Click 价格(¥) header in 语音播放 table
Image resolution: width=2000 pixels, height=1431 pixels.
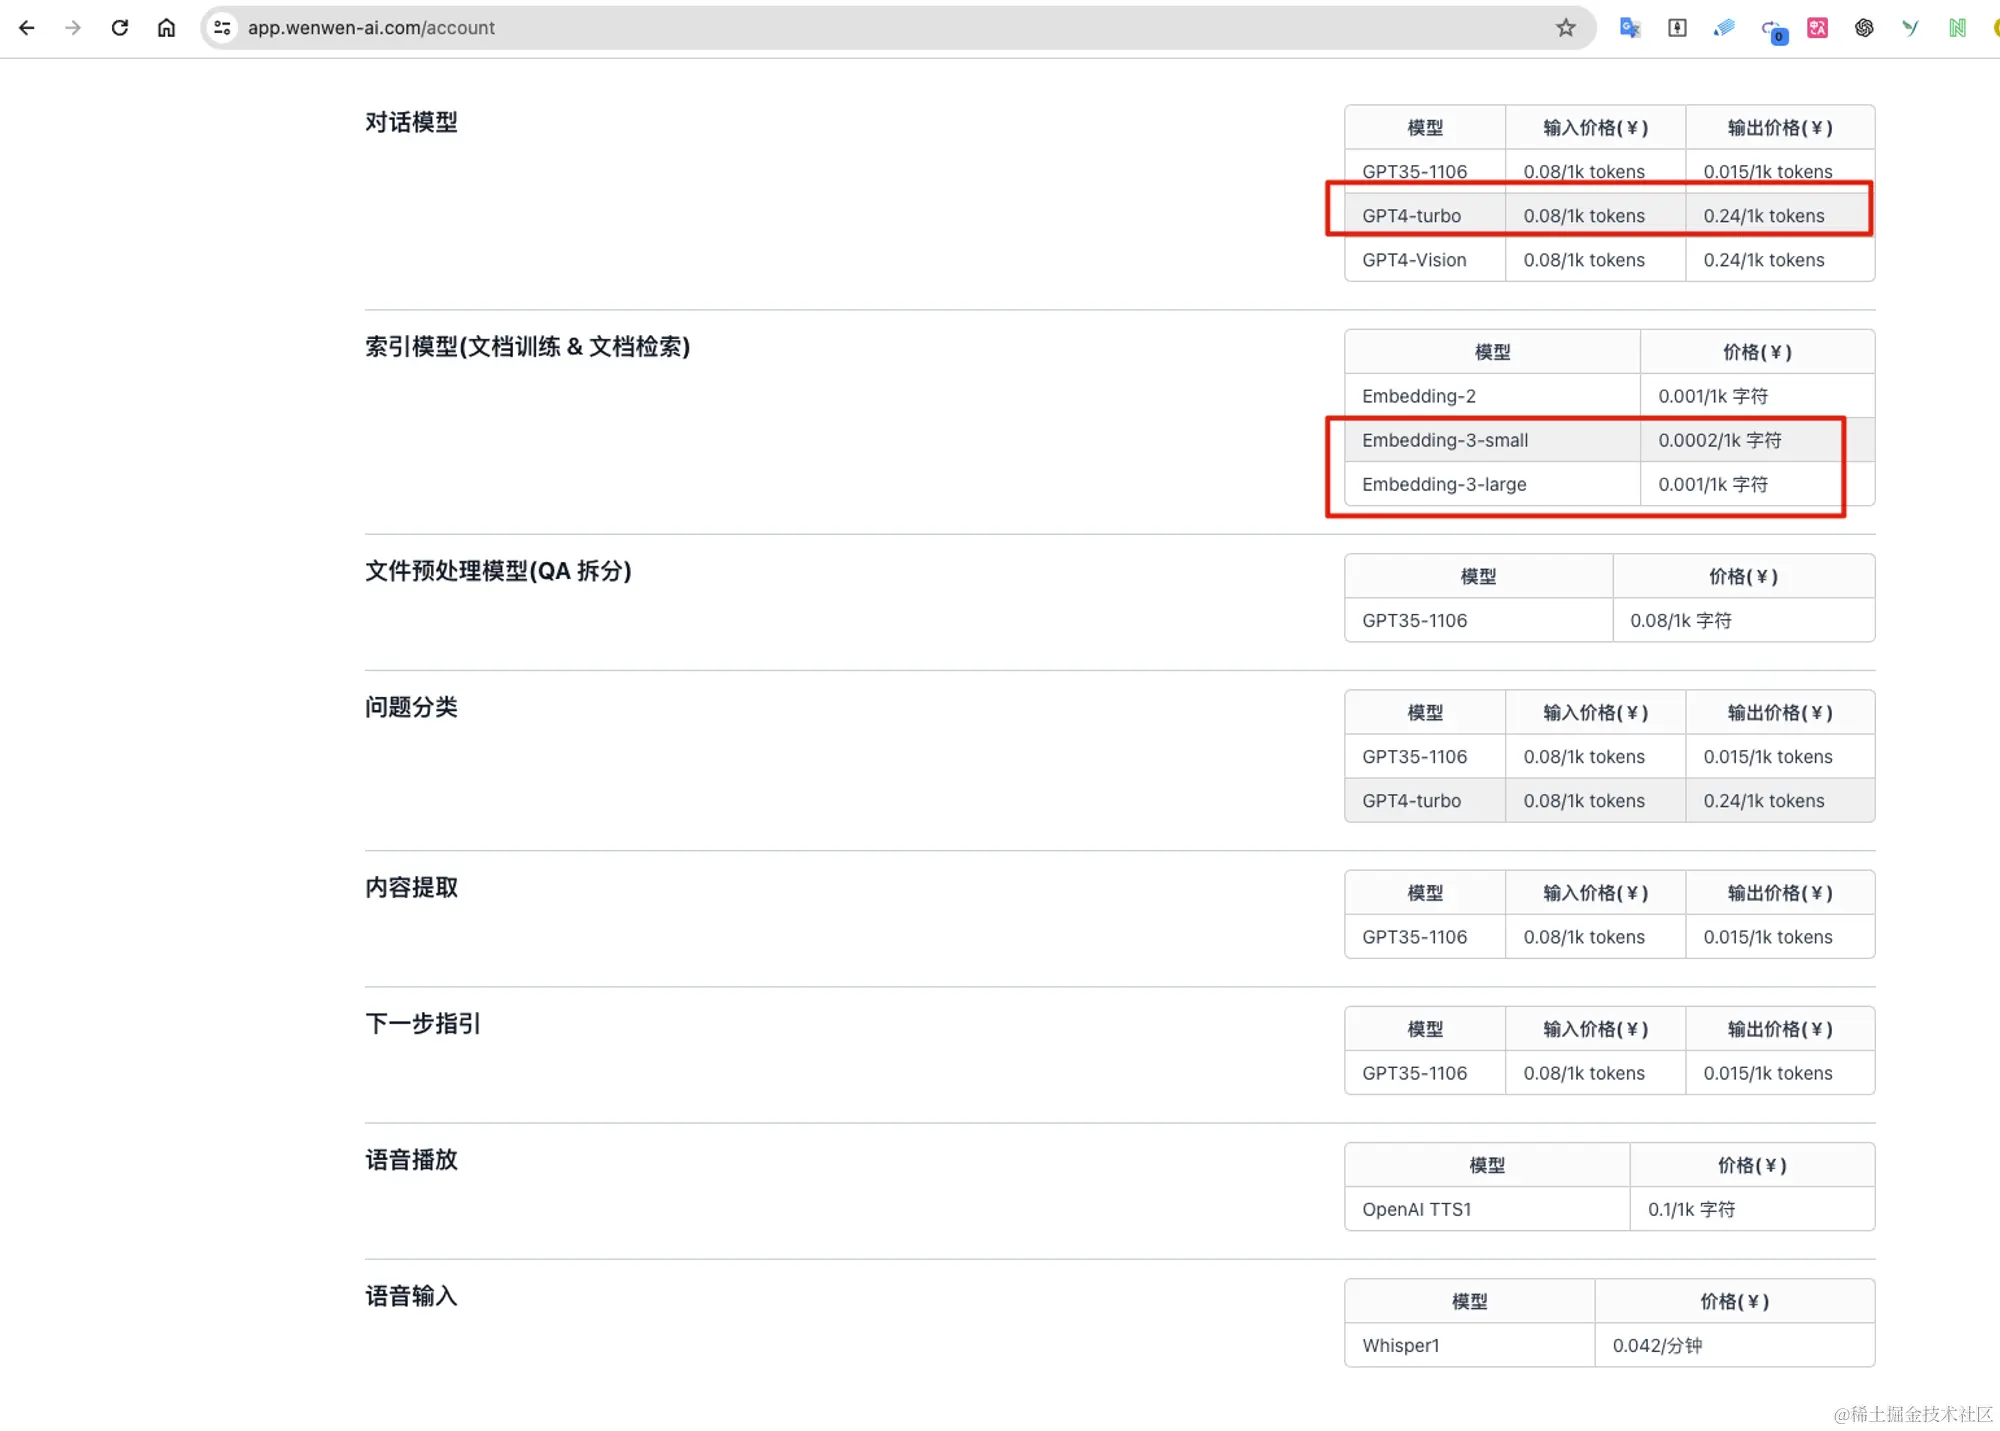tap(1752, 1165)
